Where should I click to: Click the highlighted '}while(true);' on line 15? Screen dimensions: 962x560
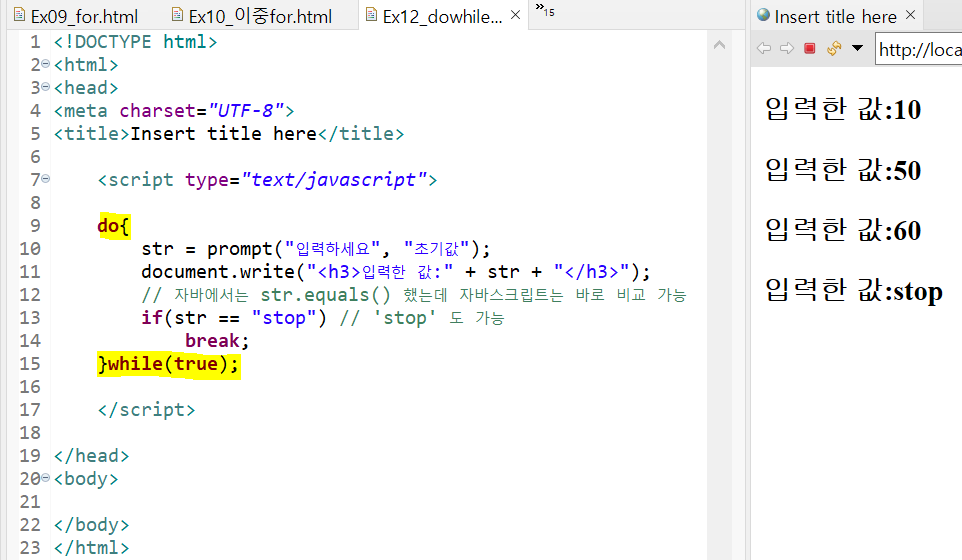pos(169,364)
